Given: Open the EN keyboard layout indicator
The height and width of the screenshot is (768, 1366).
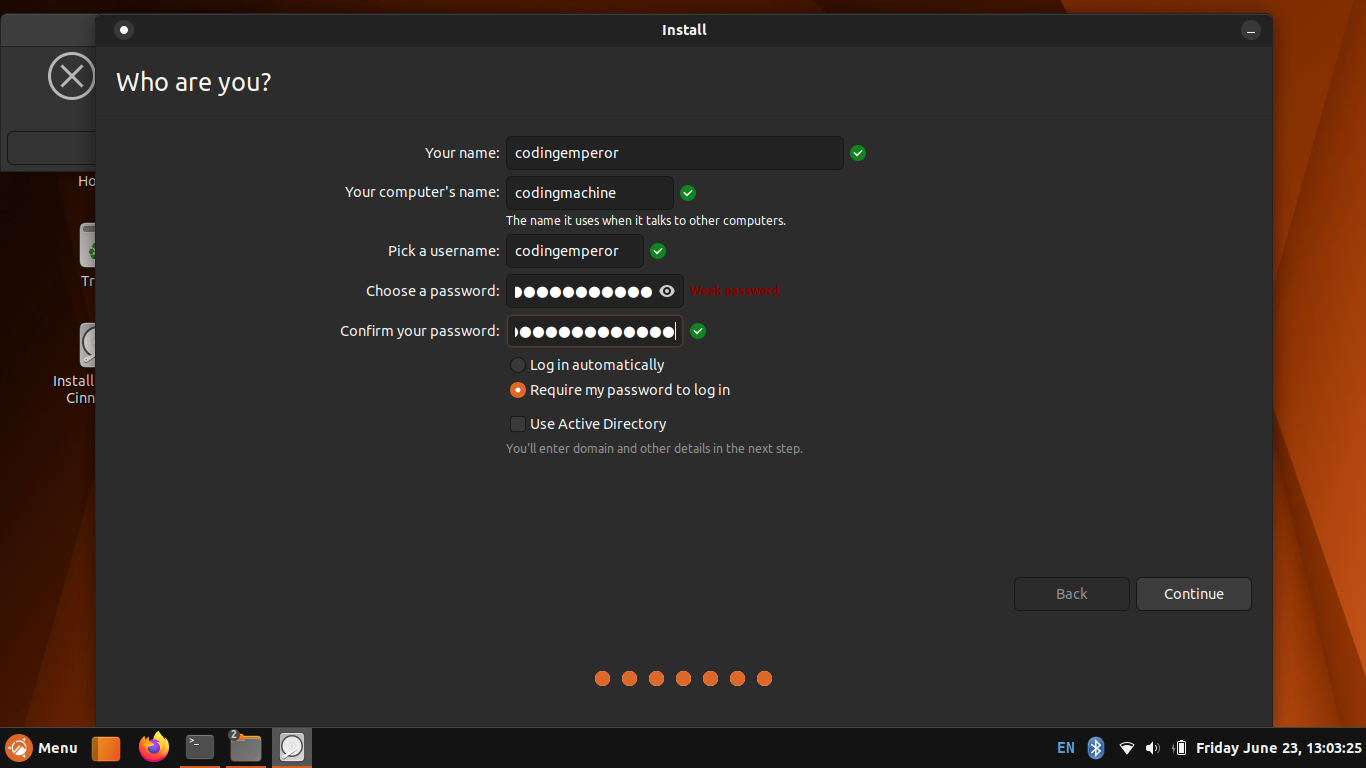Looking at the screenshot, I should click(x=1066, y=748).
